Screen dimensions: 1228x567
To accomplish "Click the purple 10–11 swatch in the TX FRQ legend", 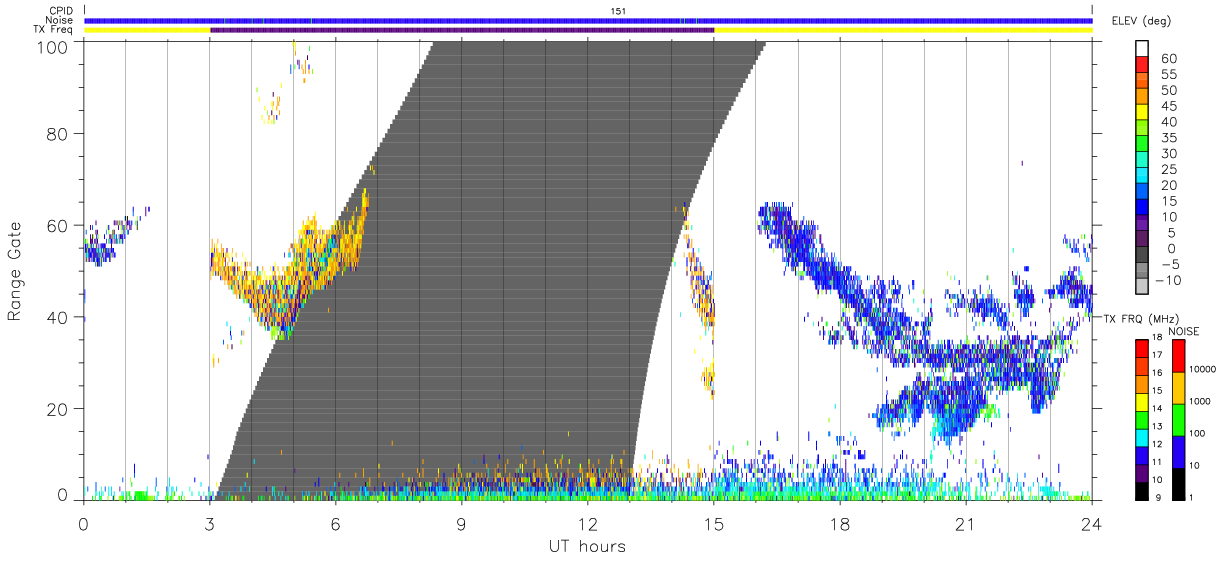I will (1142, 471).
